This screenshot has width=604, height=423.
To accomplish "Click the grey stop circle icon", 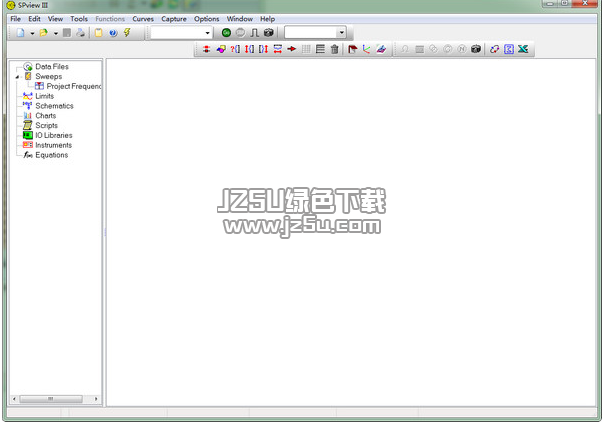I will point(240,33).
